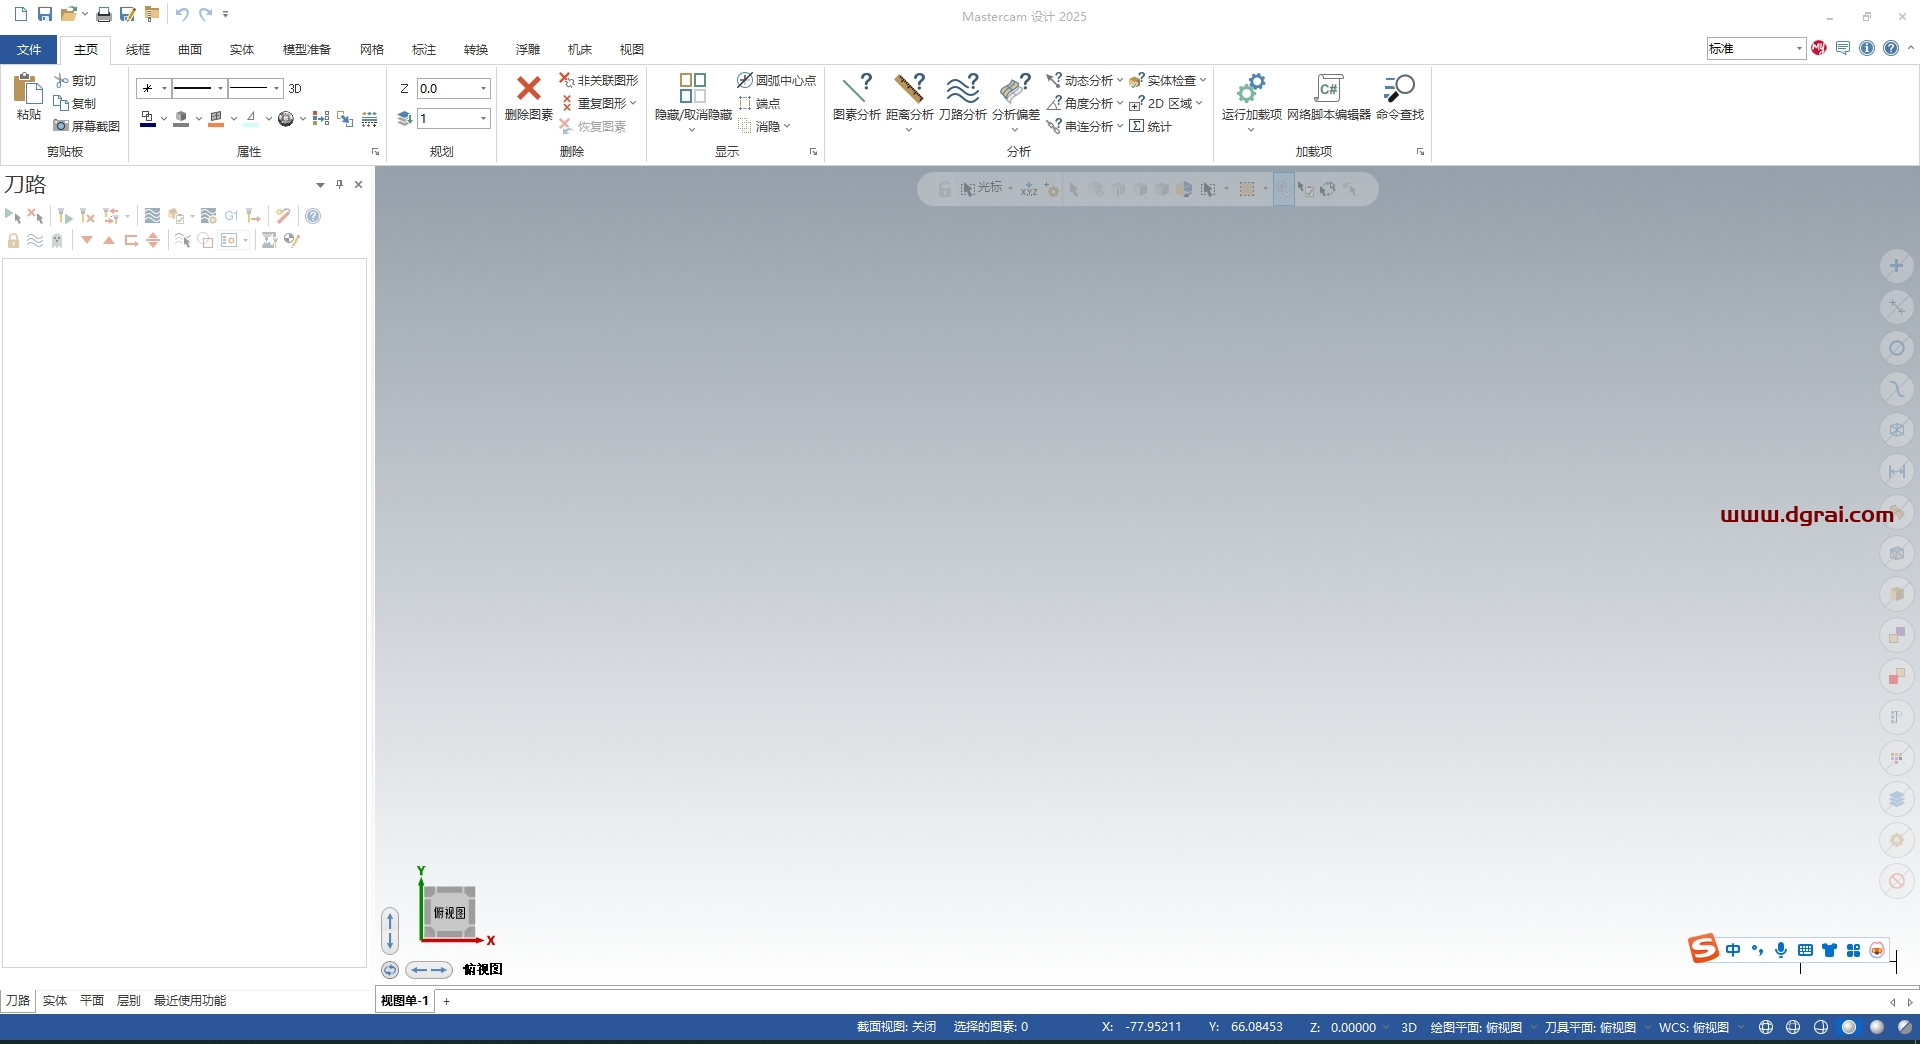Pin the 刀路 panel with auto-hide pushpin
The width and height of the screenshot is (1920, 1044).
(x=340, y=185)
